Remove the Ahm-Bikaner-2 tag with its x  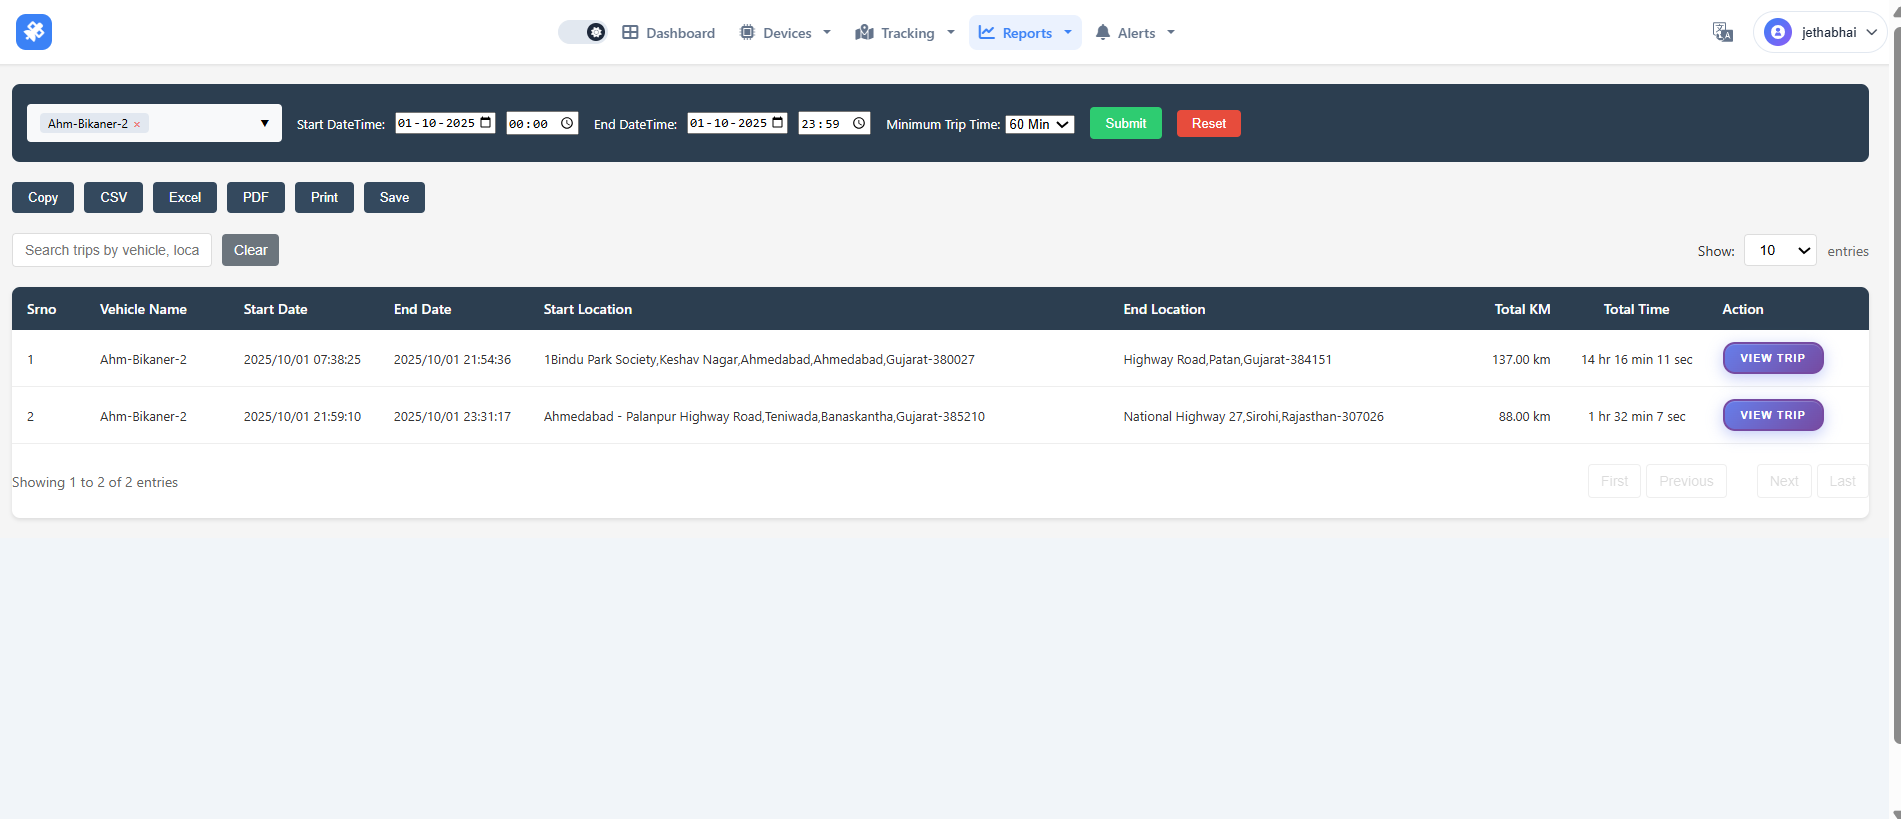(137, 125)
